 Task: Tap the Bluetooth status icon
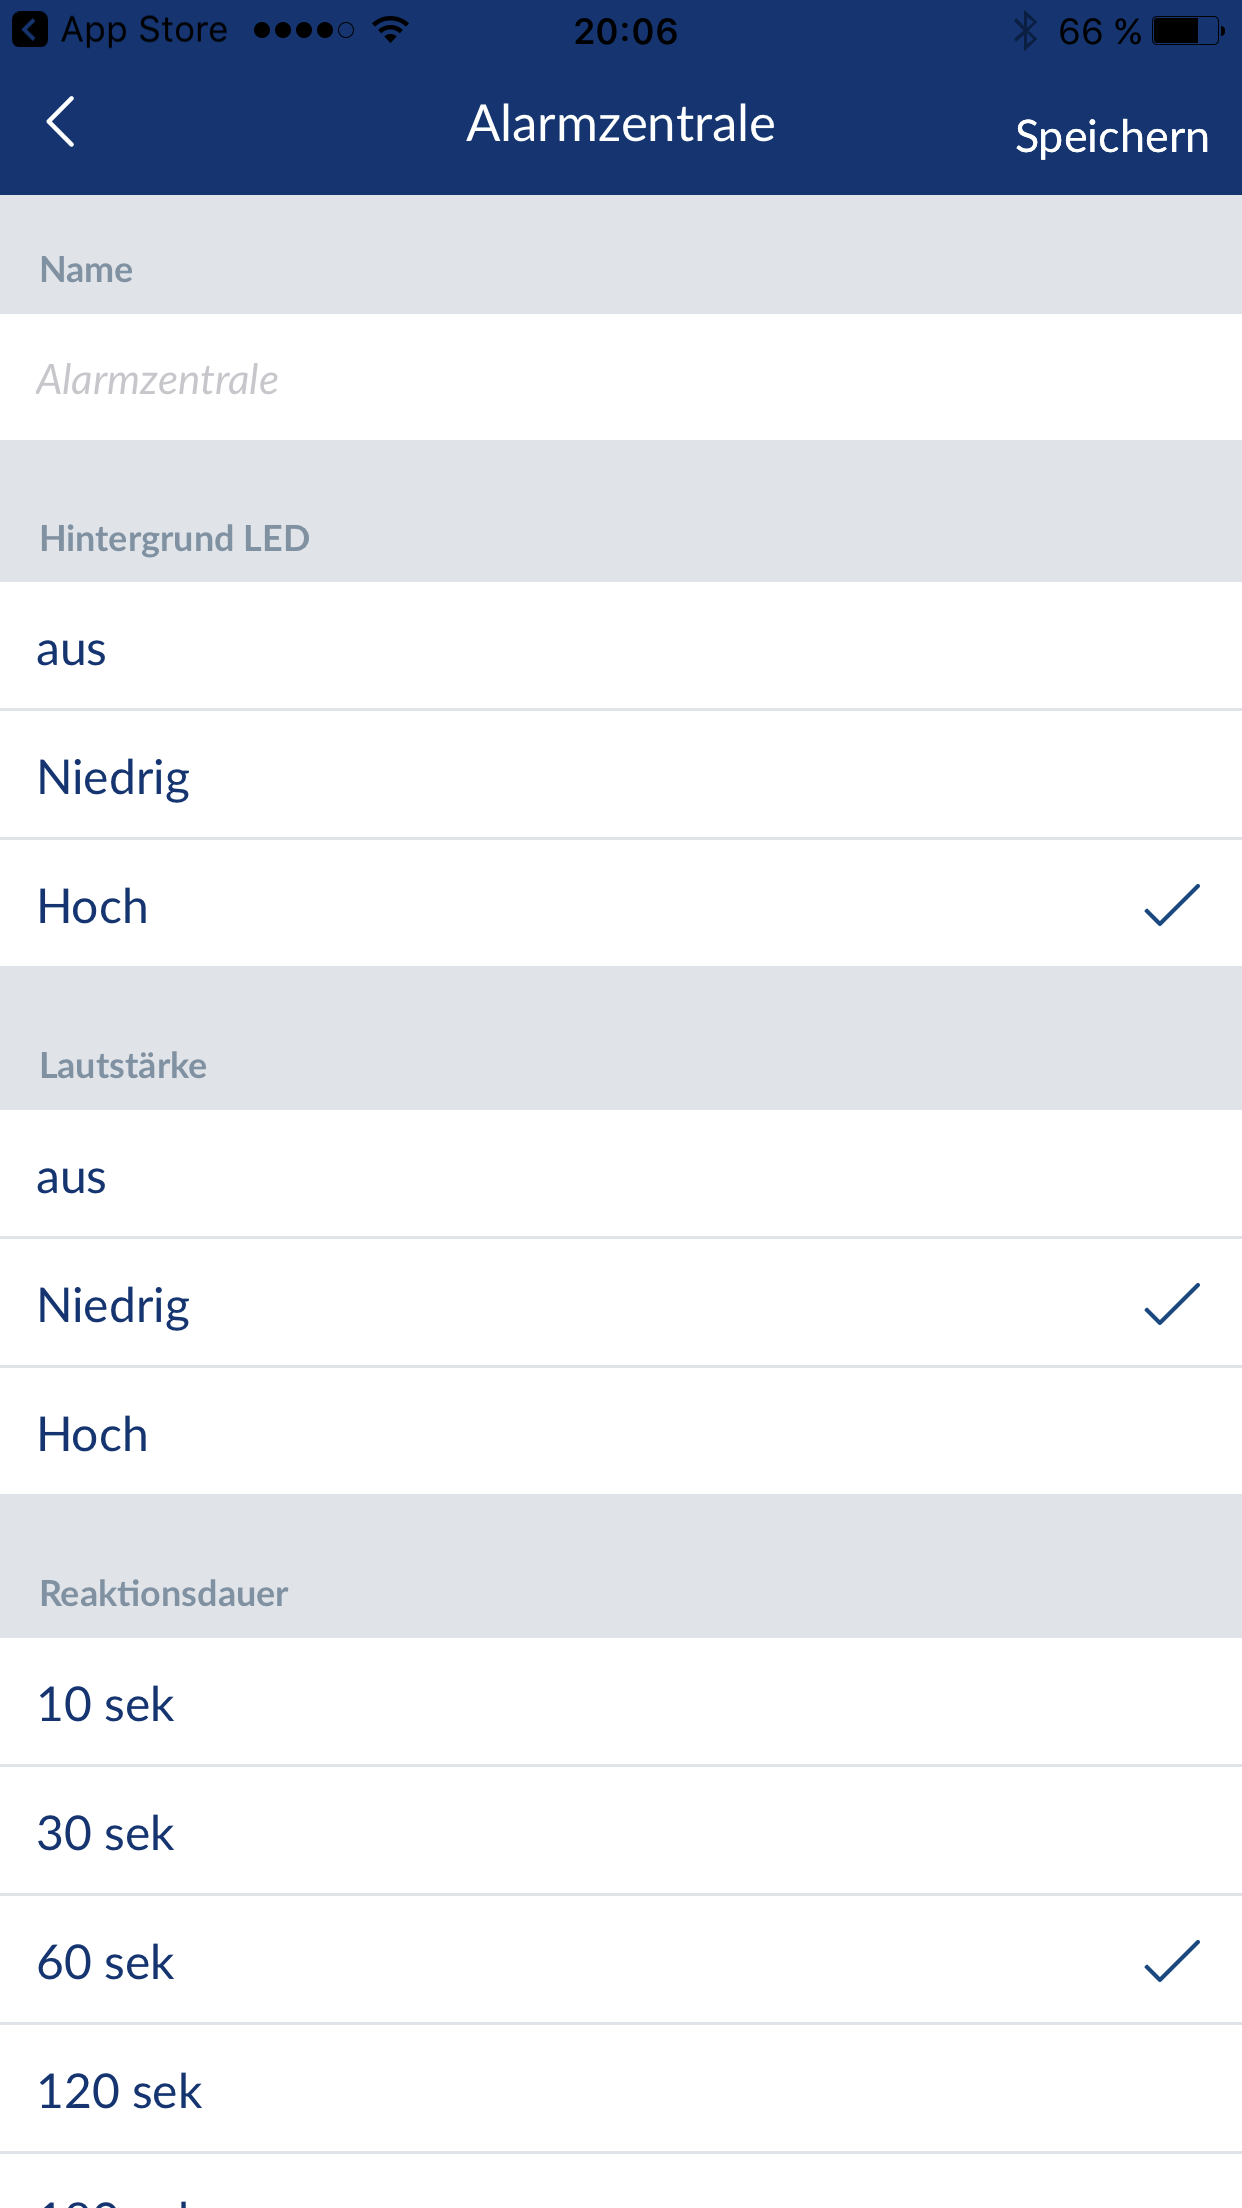click(1025, 31)
